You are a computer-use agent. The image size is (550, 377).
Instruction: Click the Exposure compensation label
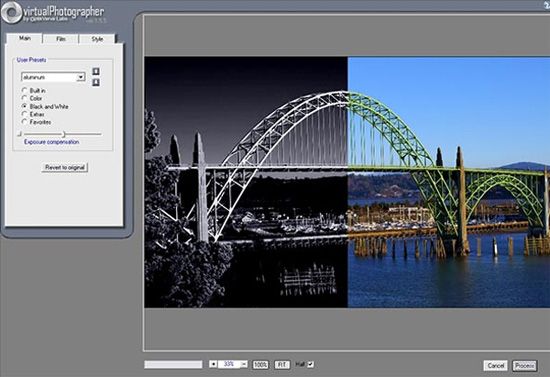tap(52, 142)
